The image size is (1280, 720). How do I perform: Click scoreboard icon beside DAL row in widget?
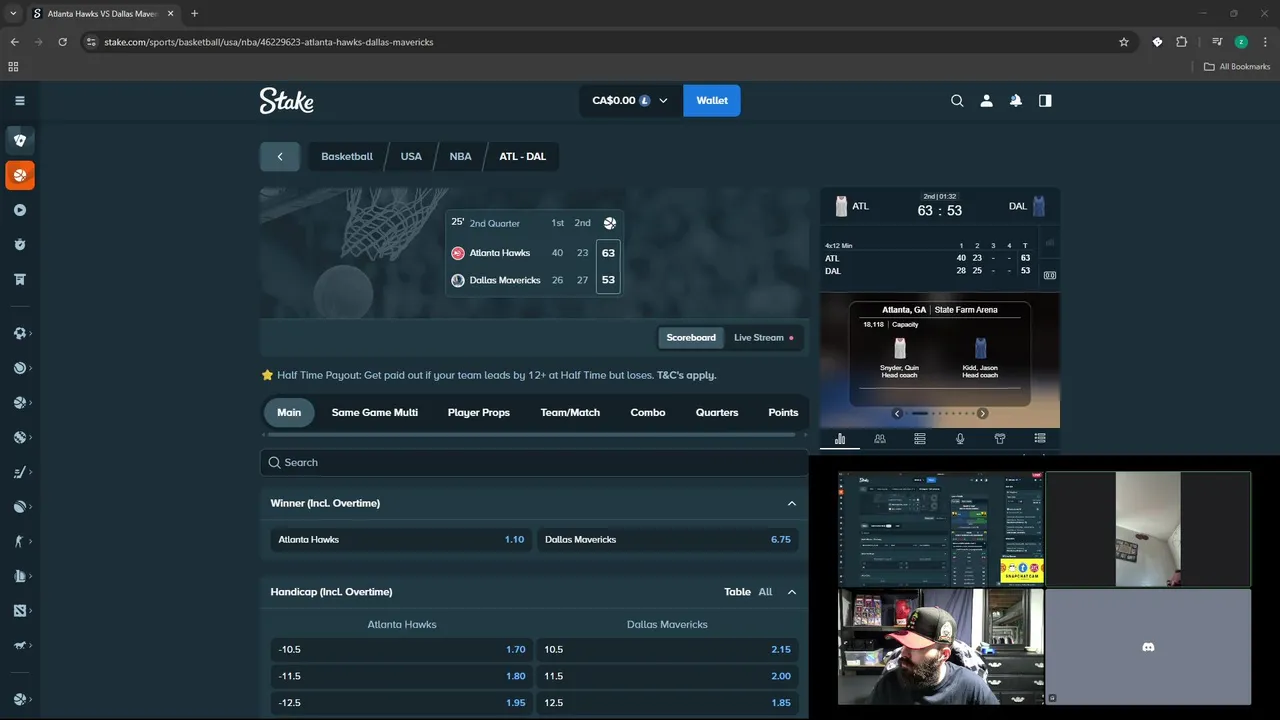point(1050,275)
